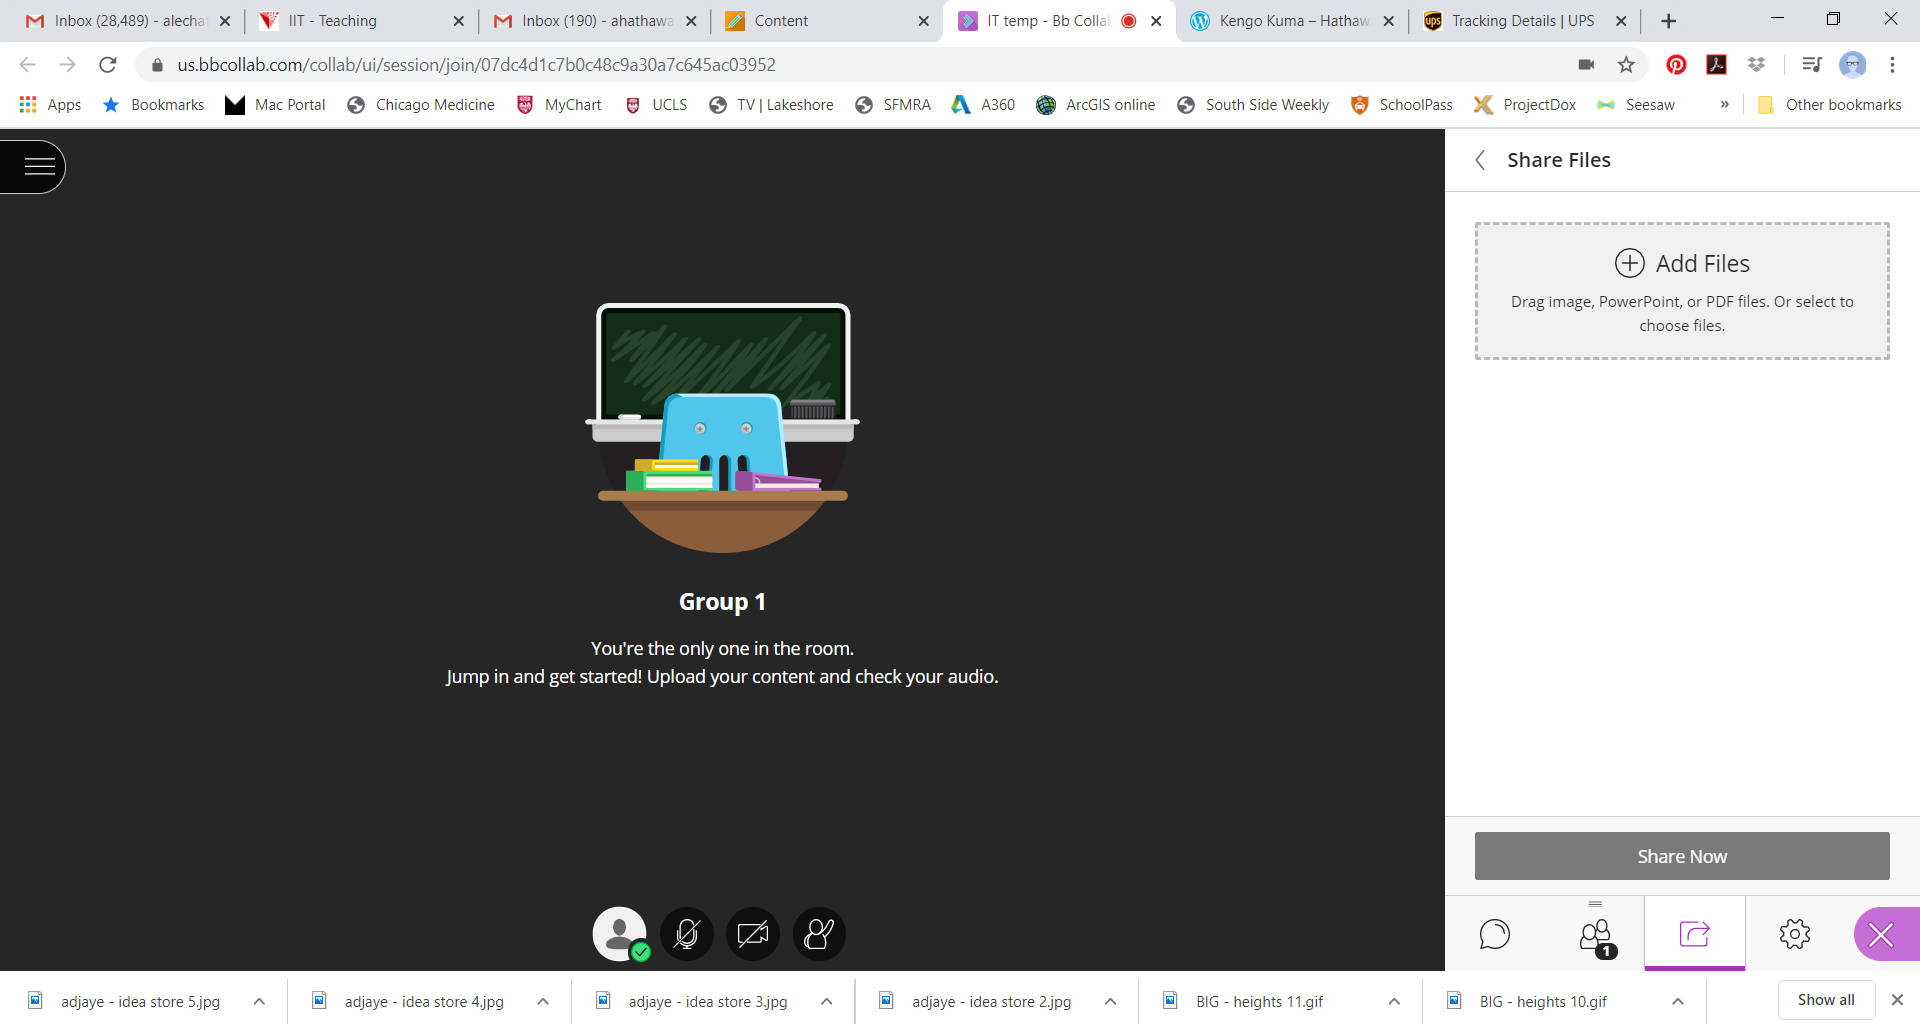
Task: Expand options for adjaye - idea store 5.jpg
Action: pyautogui.click(x=259, y=1001)
